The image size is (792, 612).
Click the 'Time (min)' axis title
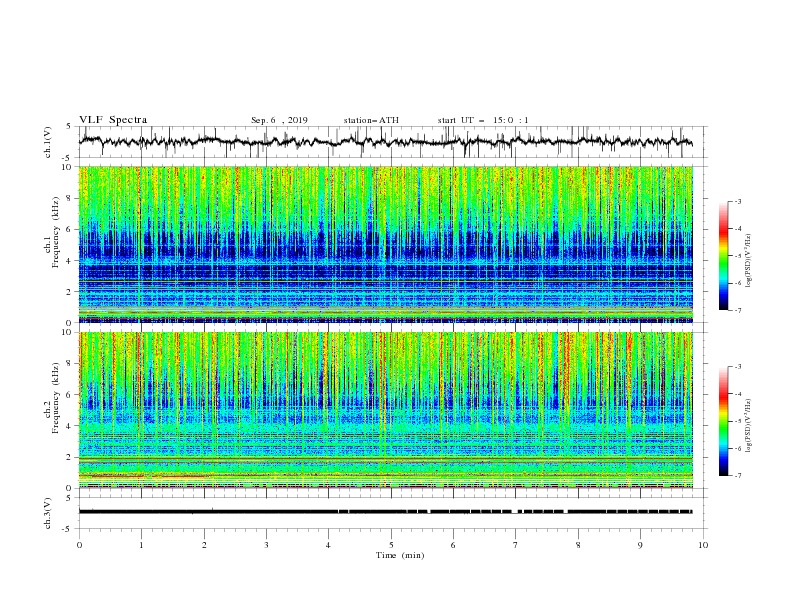(x=400, y=555)
